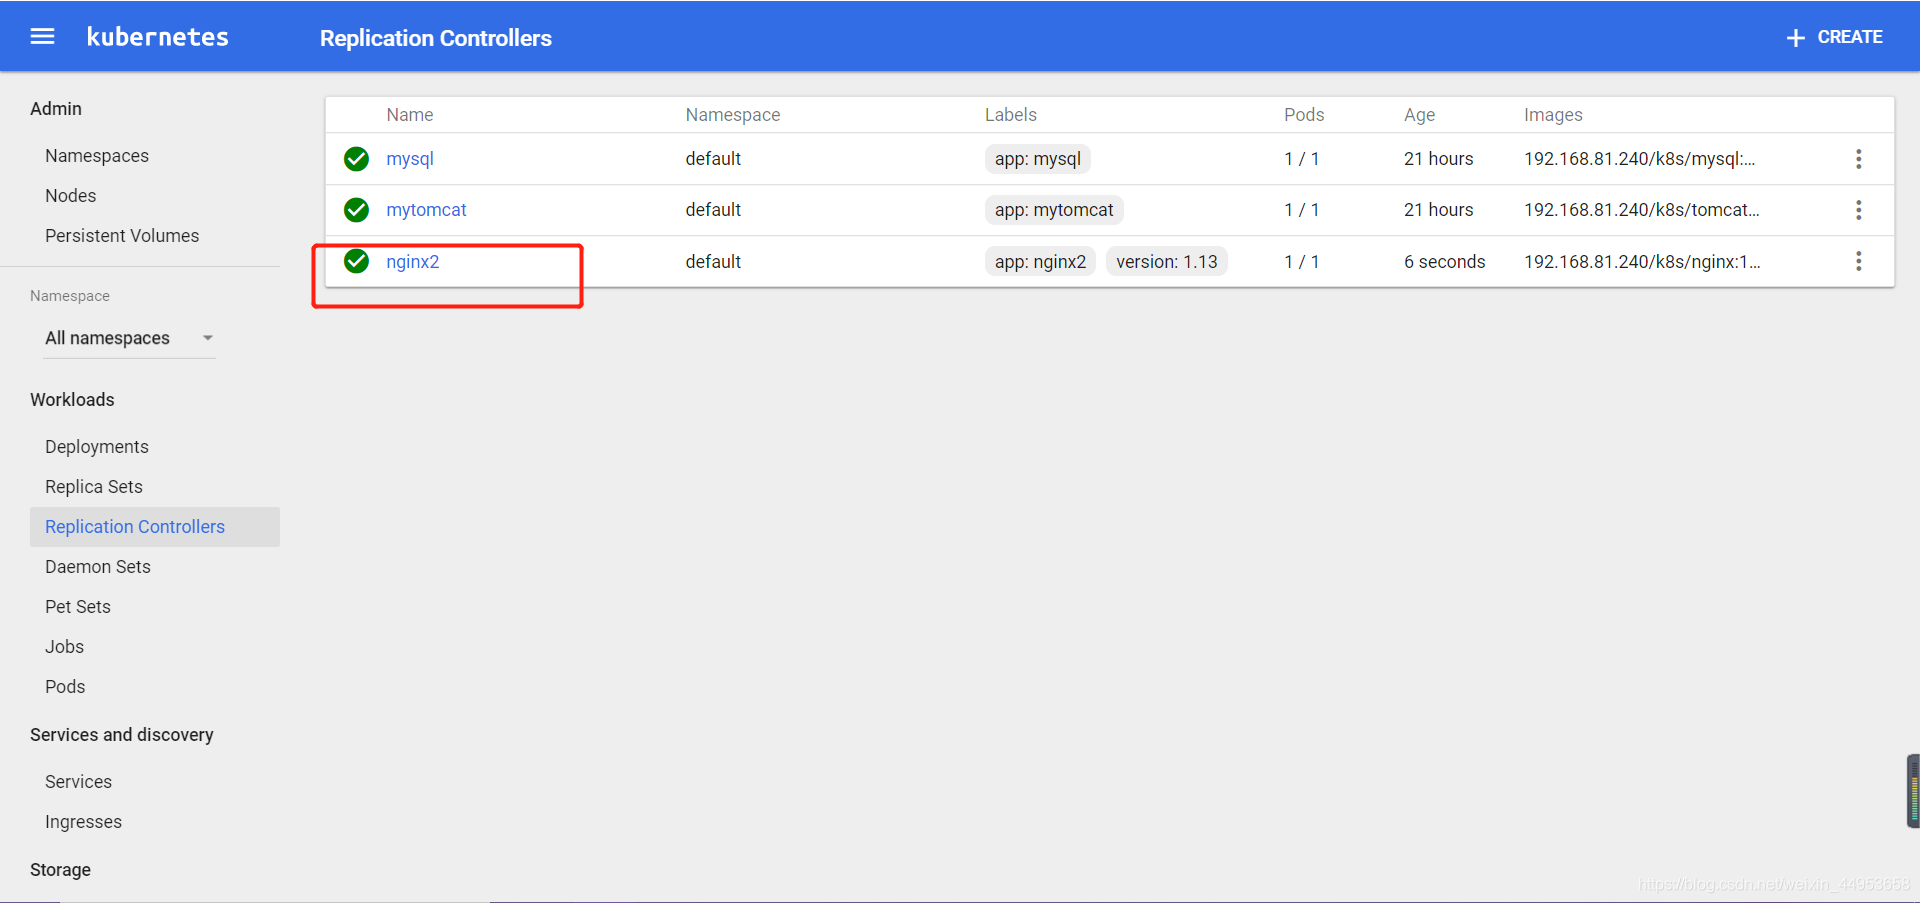Click the Admin section heading
1920x903 pixels.
pyautogui.click(x=56, y=109)
